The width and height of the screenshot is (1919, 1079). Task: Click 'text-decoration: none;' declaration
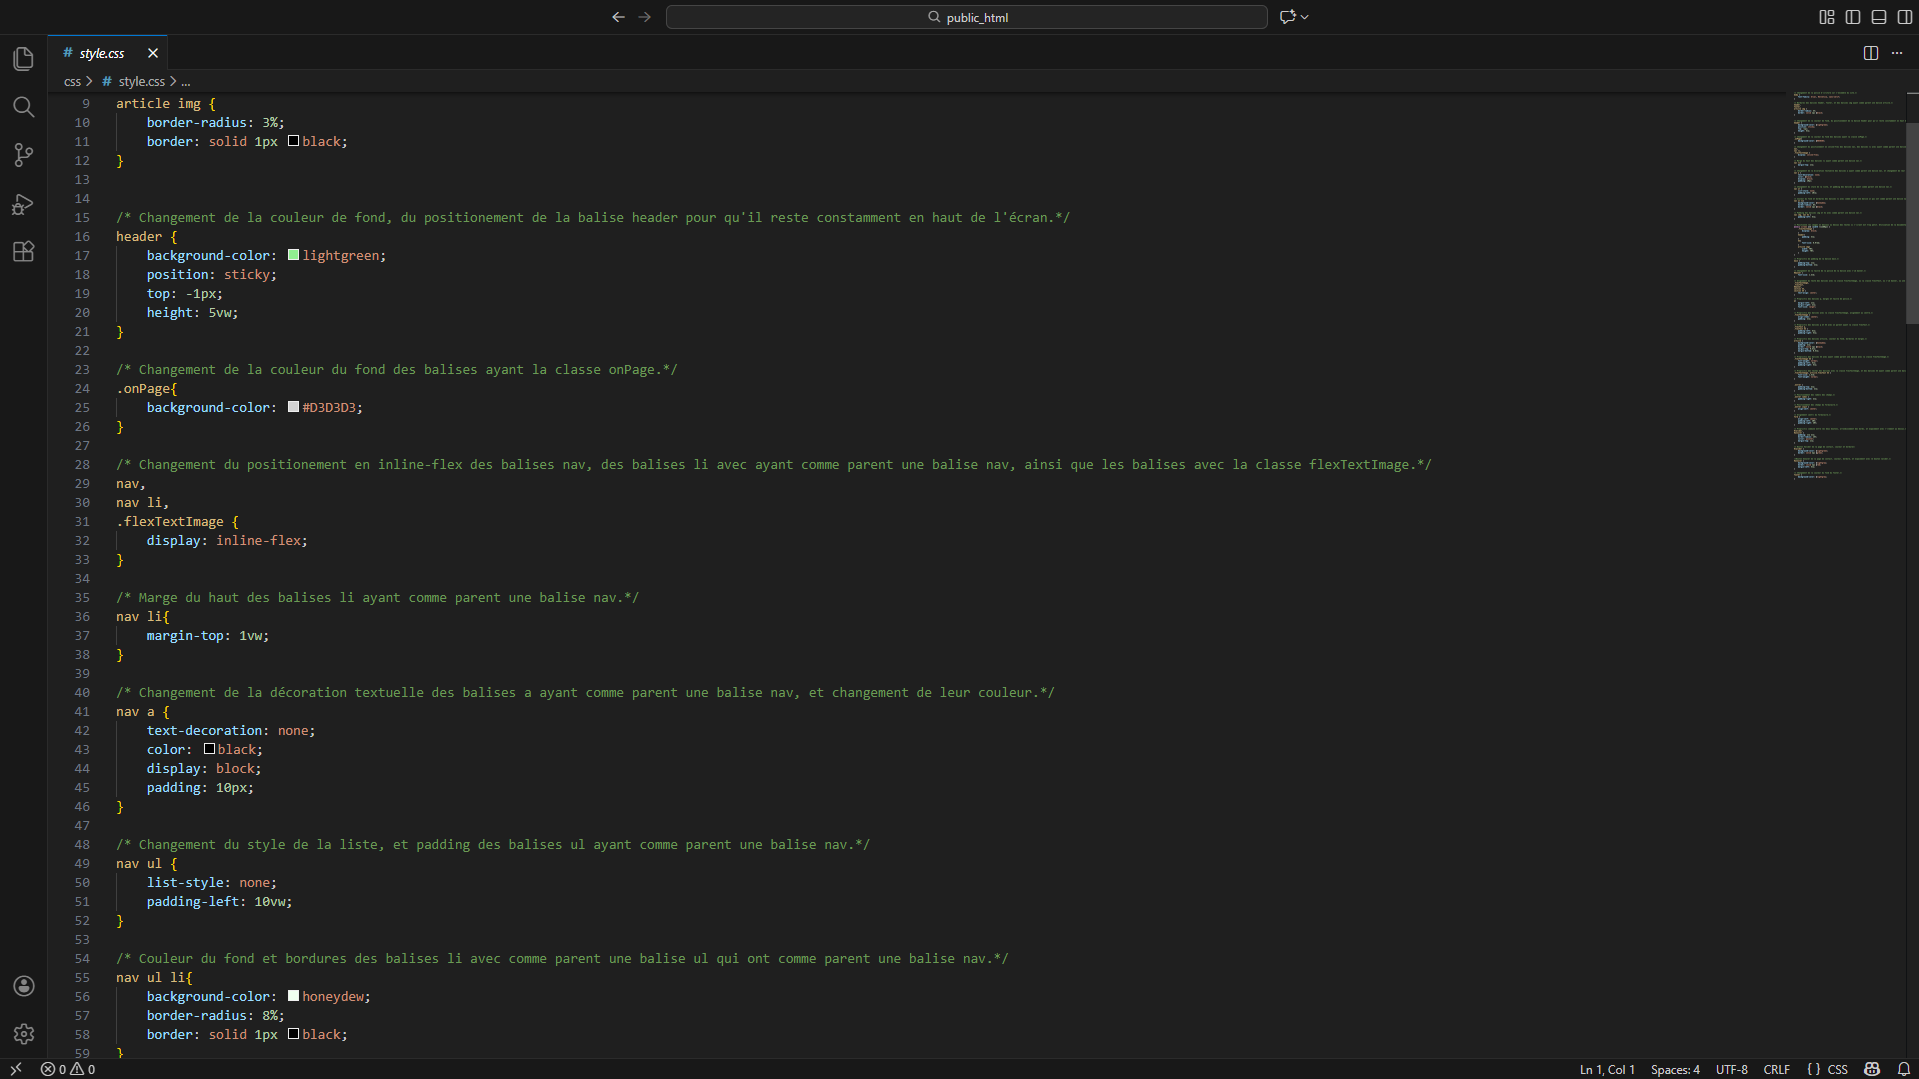pyautogui.click(x=231, y=730)
